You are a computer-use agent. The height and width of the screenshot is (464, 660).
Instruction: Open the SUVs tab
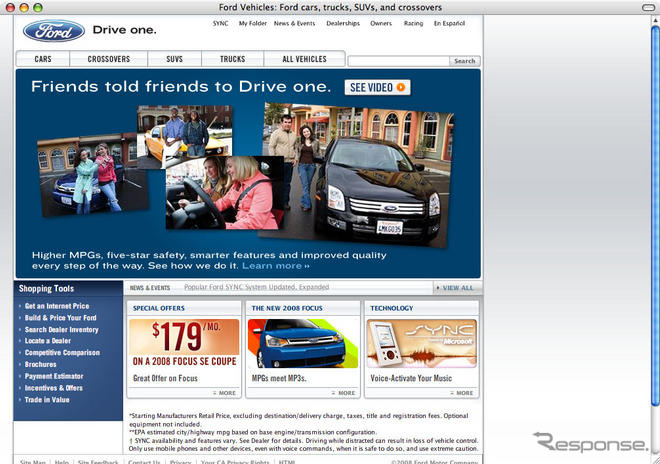click(175, 59)
